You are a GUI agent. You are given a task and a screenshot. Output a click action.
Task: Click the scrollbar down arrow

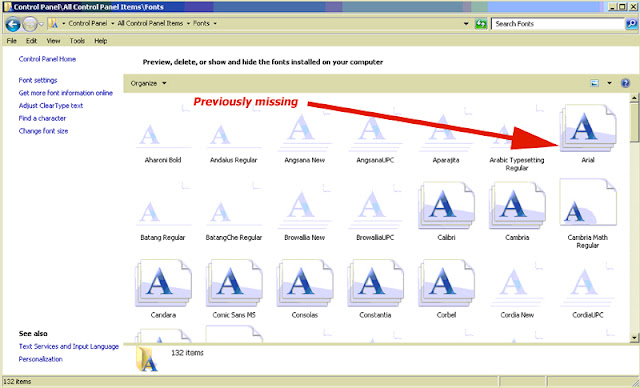pos(634,338)
